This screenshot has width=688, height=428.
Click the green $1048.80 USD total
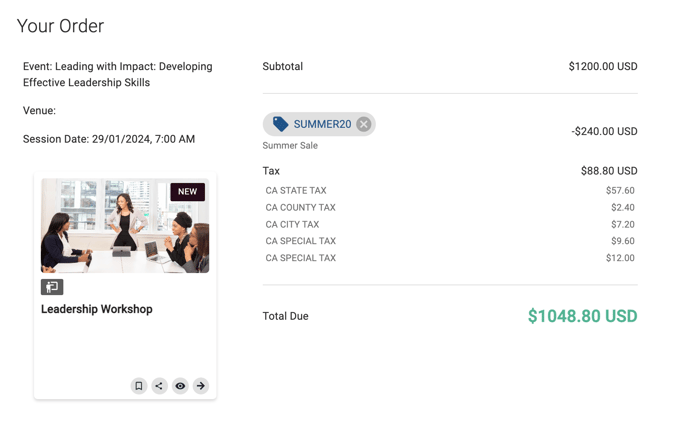click(x=582, y=316)
